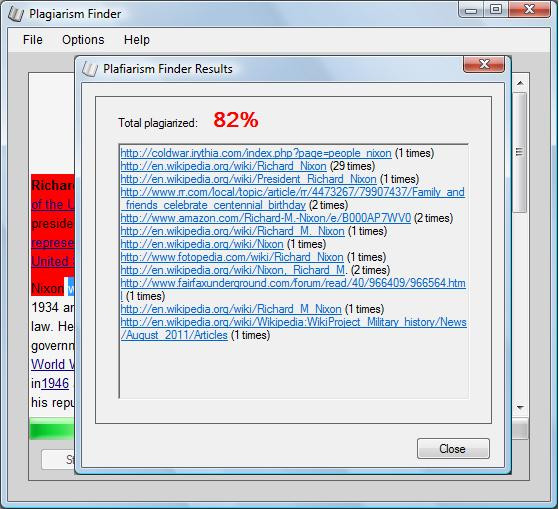Open the amazon.com Richard-M.-Nixon link
Screen dimensions: 559x509
(266, 218)
